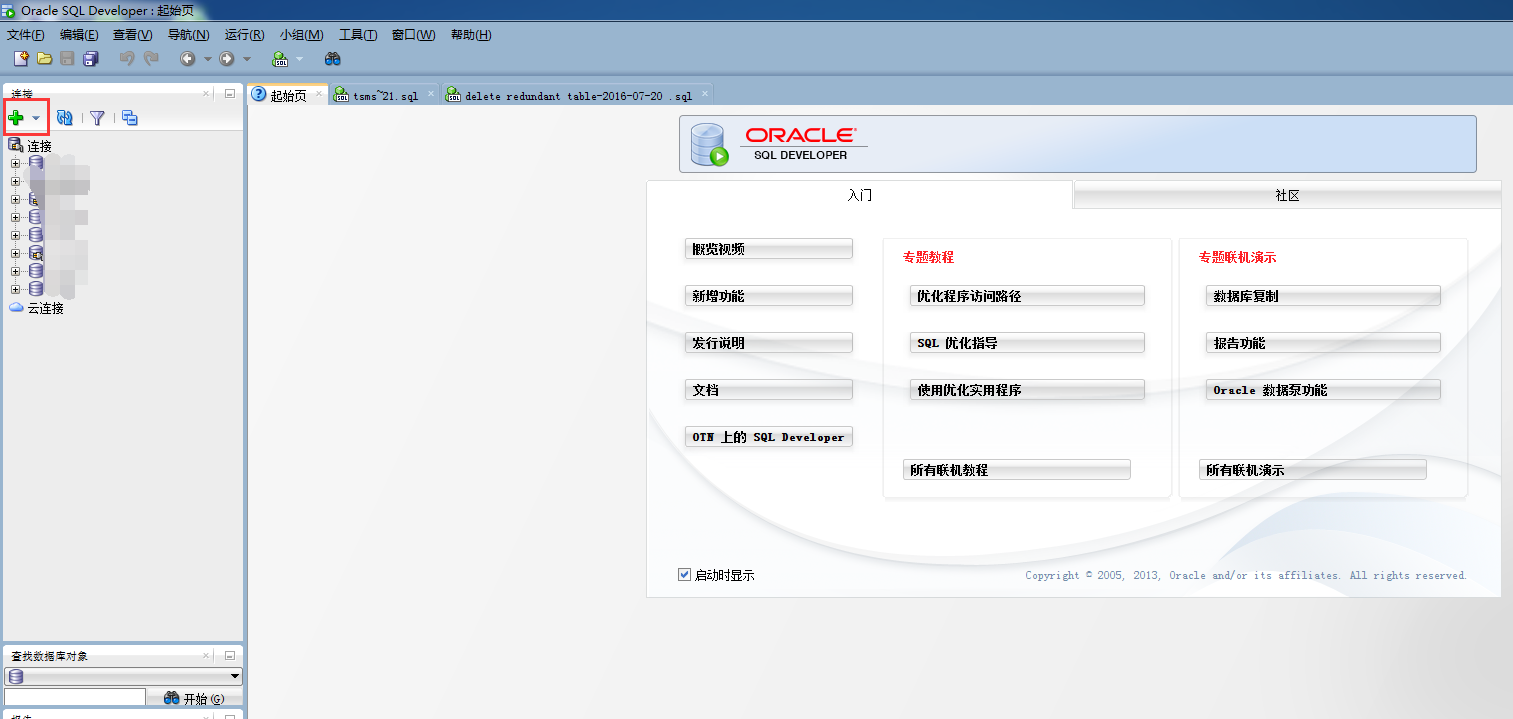Click the Collapse All icon in connections panel
This screenshot has height=719, width=1513.
click(130, 118)
